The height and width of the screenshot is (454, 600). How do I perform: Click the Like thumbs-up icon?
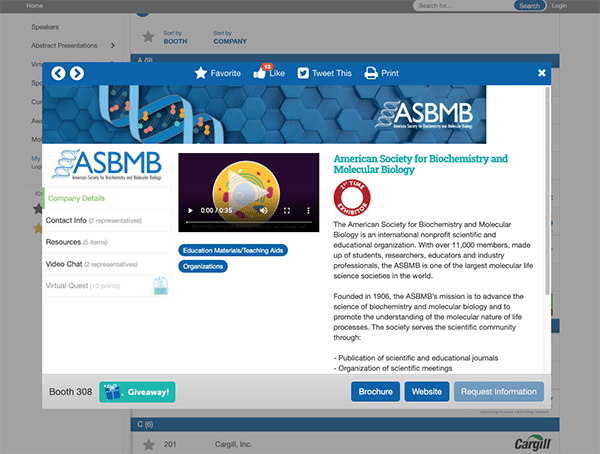(259, 73)
